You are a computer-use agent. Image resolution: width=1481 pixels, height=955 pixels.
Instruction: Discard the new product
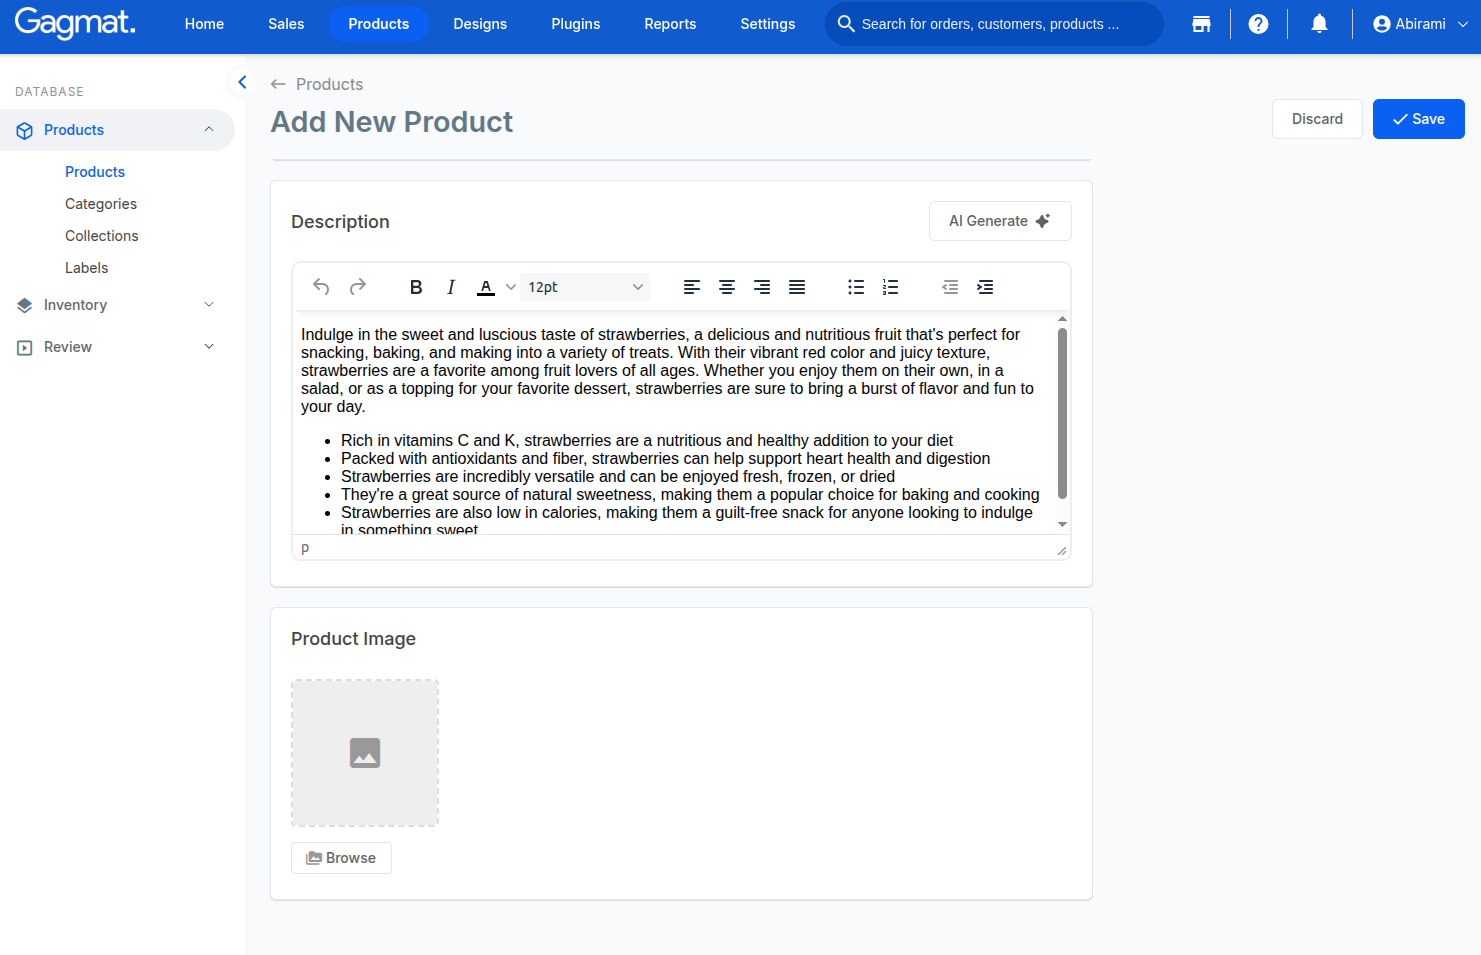(1317, 119)
